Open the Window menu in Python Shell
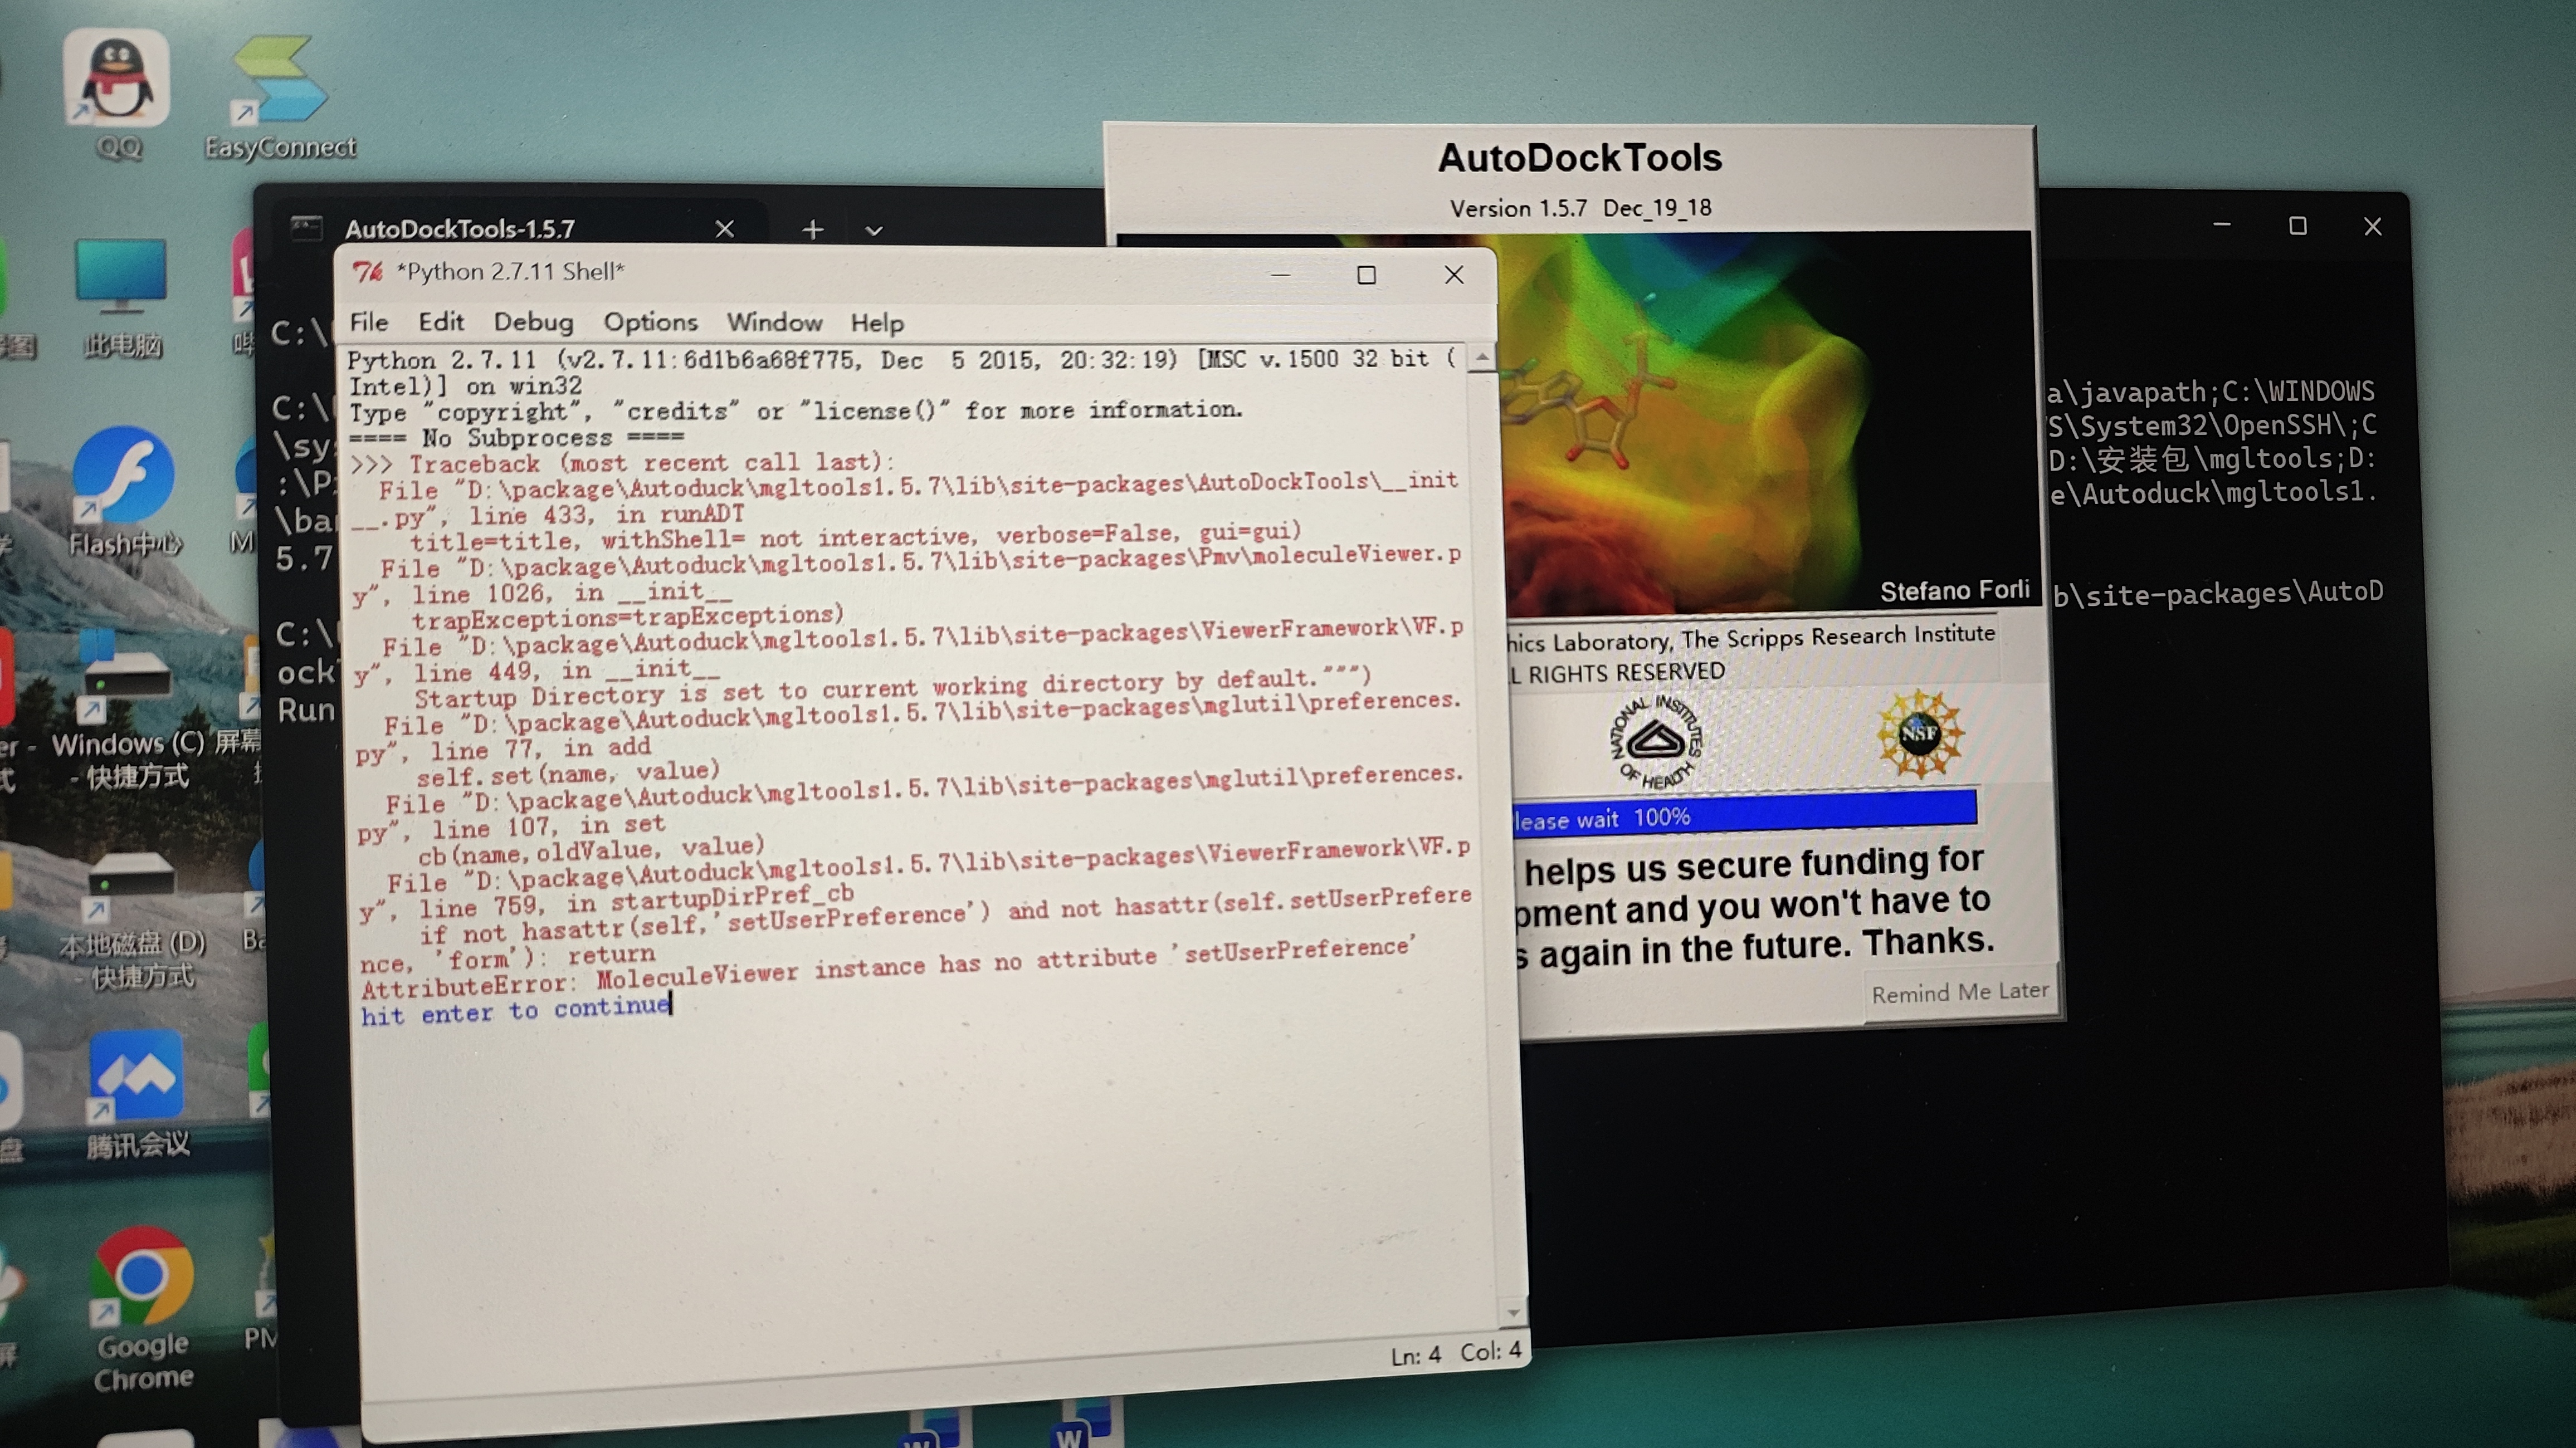This screenshot has width=2576, height=1448. (x=774, y=322)
